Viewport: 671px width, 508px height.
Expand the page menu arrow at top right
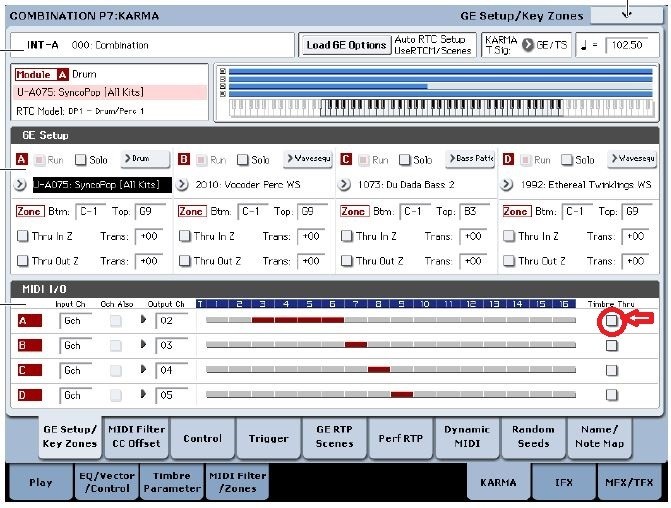tap(626, 15)
